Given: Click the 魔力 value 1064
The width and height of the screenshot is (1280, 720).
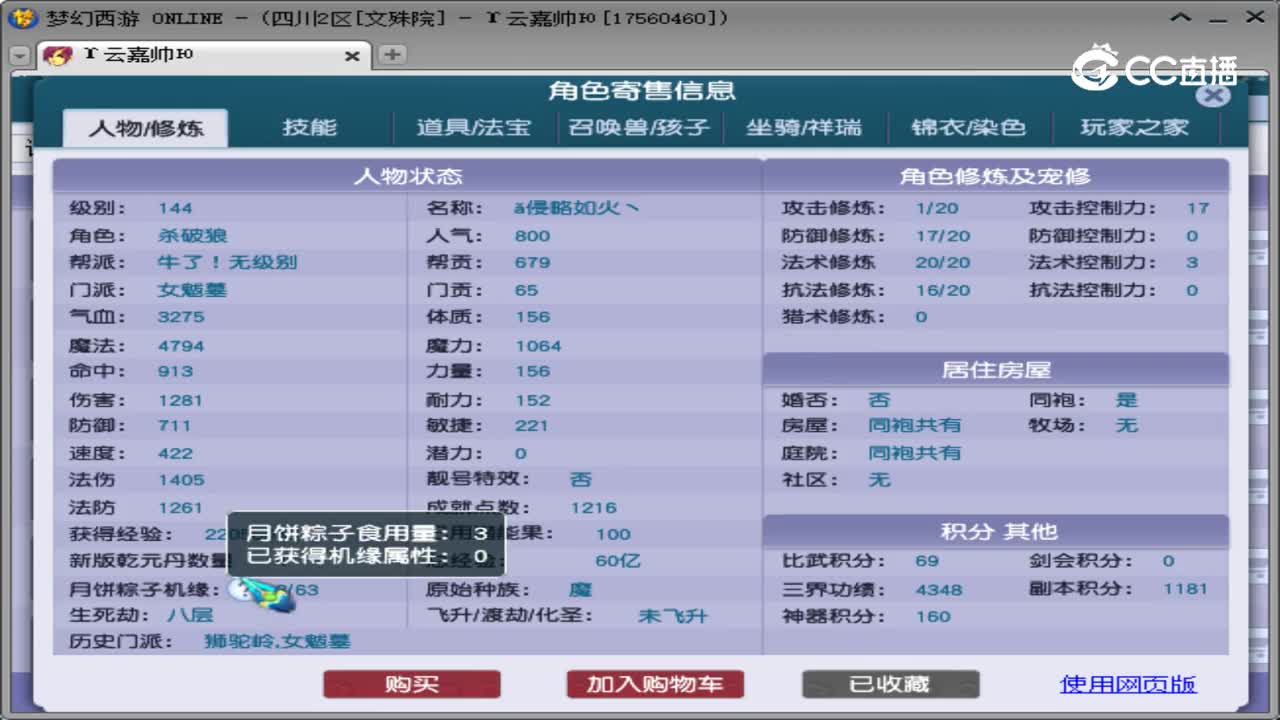Looking at the screenshot, I should [538, 345].
